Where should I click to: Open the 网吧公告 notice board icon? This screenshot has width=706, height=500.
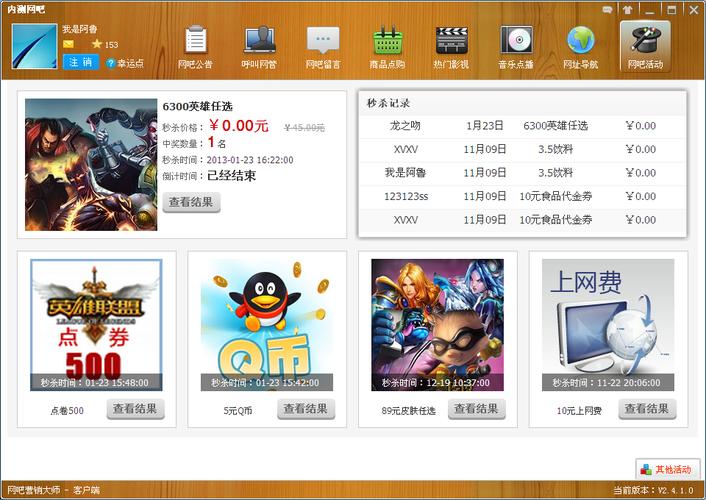(x=195, y=47)
